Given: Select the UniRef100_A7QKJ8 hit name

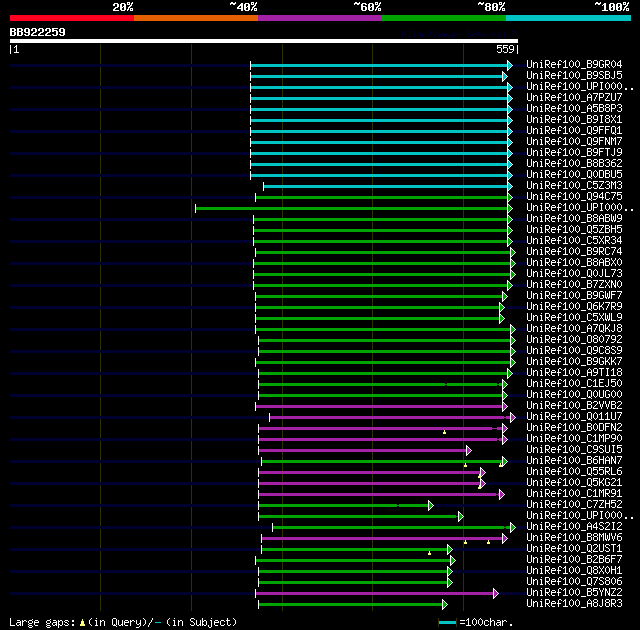Looking at the screenshot, I should pyautogui.click(x=574, y=329).
